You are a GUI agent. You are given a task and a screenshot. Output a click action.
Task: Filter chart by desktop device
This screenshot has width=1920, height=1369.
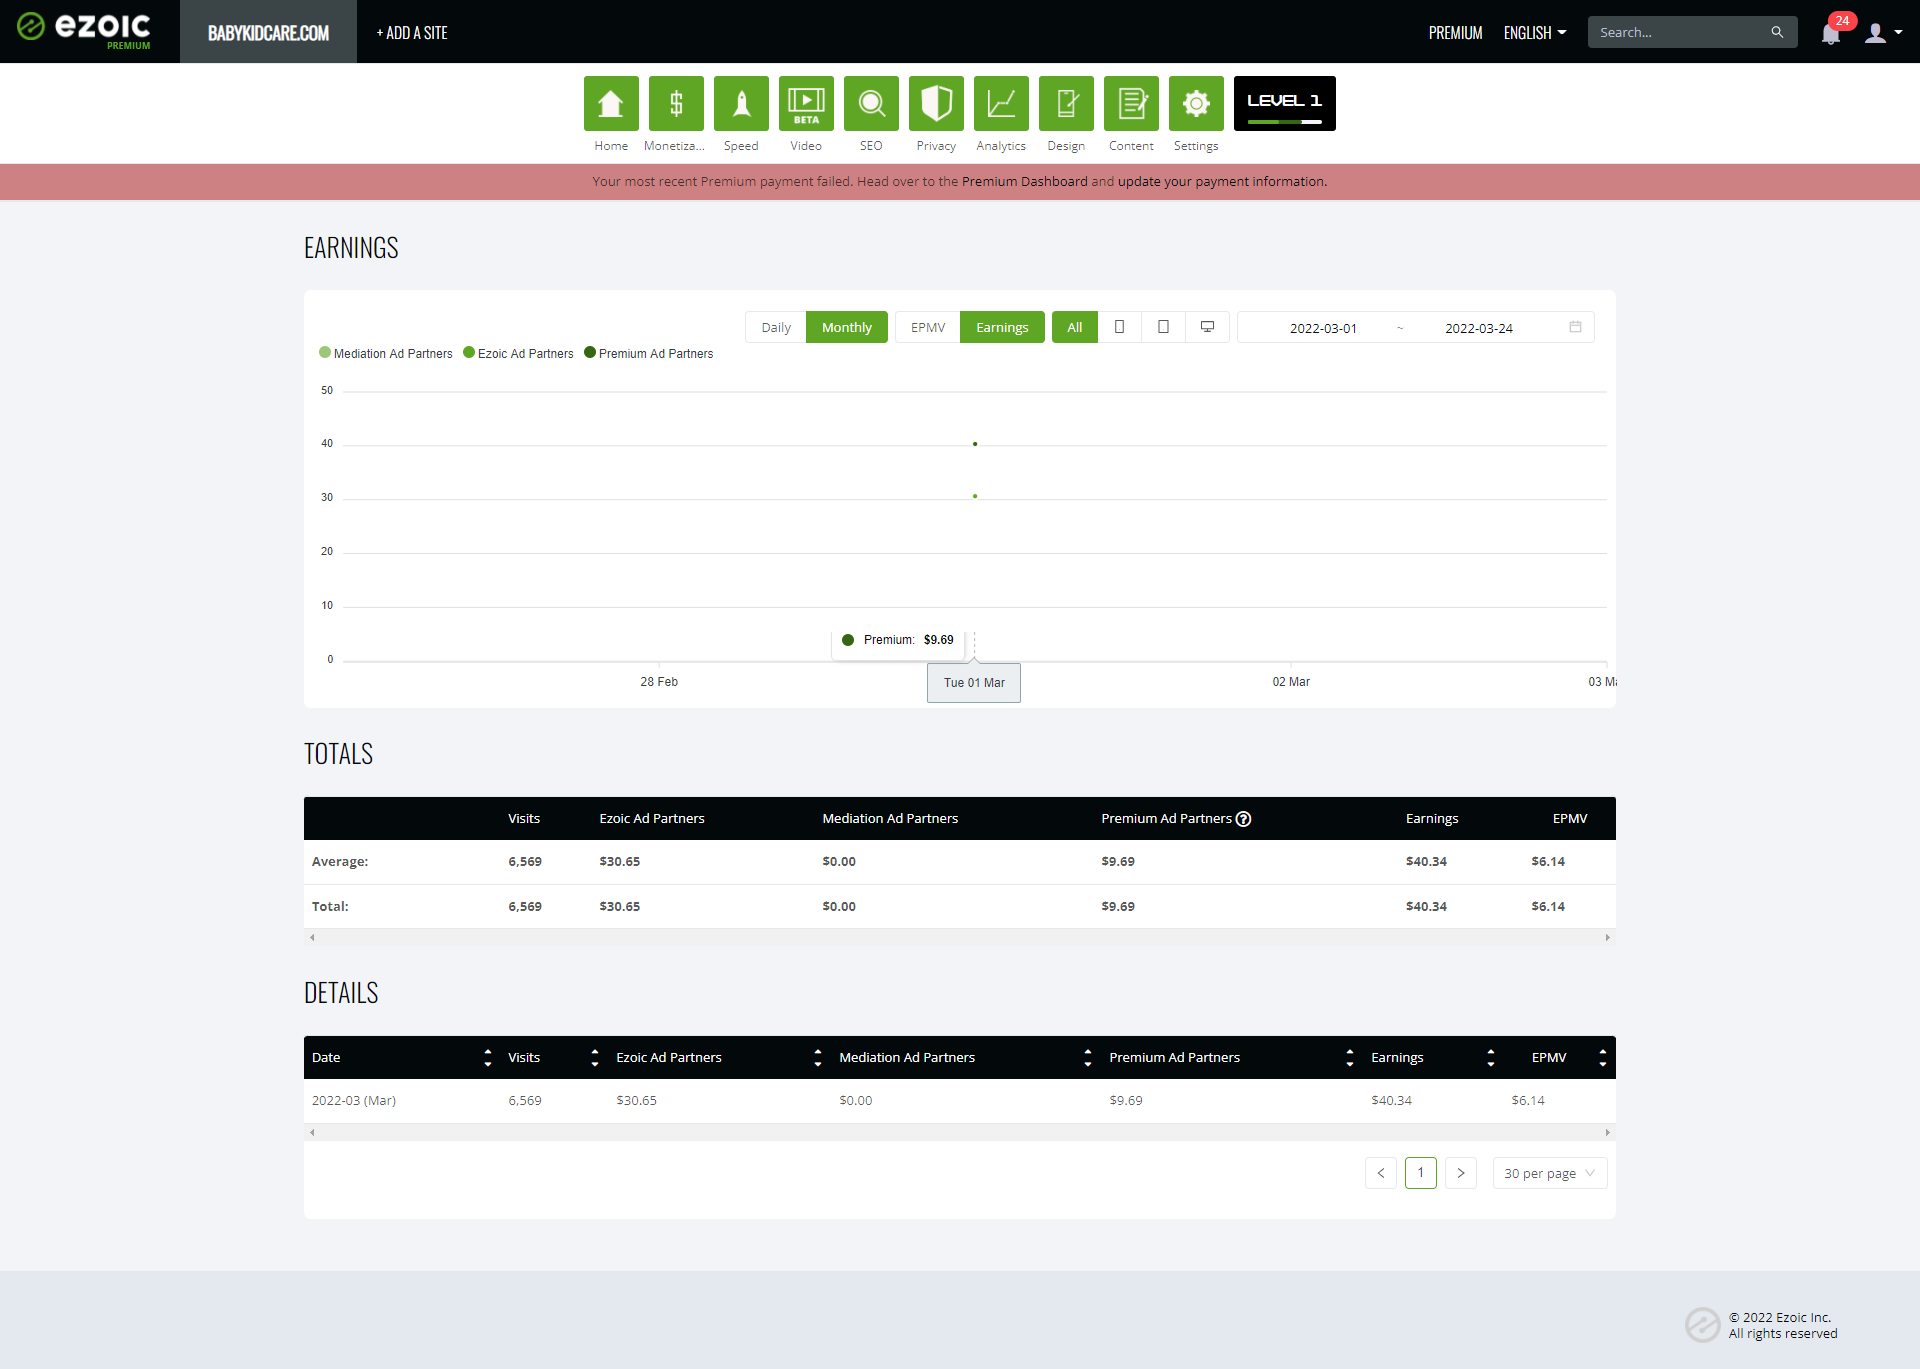point(1207,327)
